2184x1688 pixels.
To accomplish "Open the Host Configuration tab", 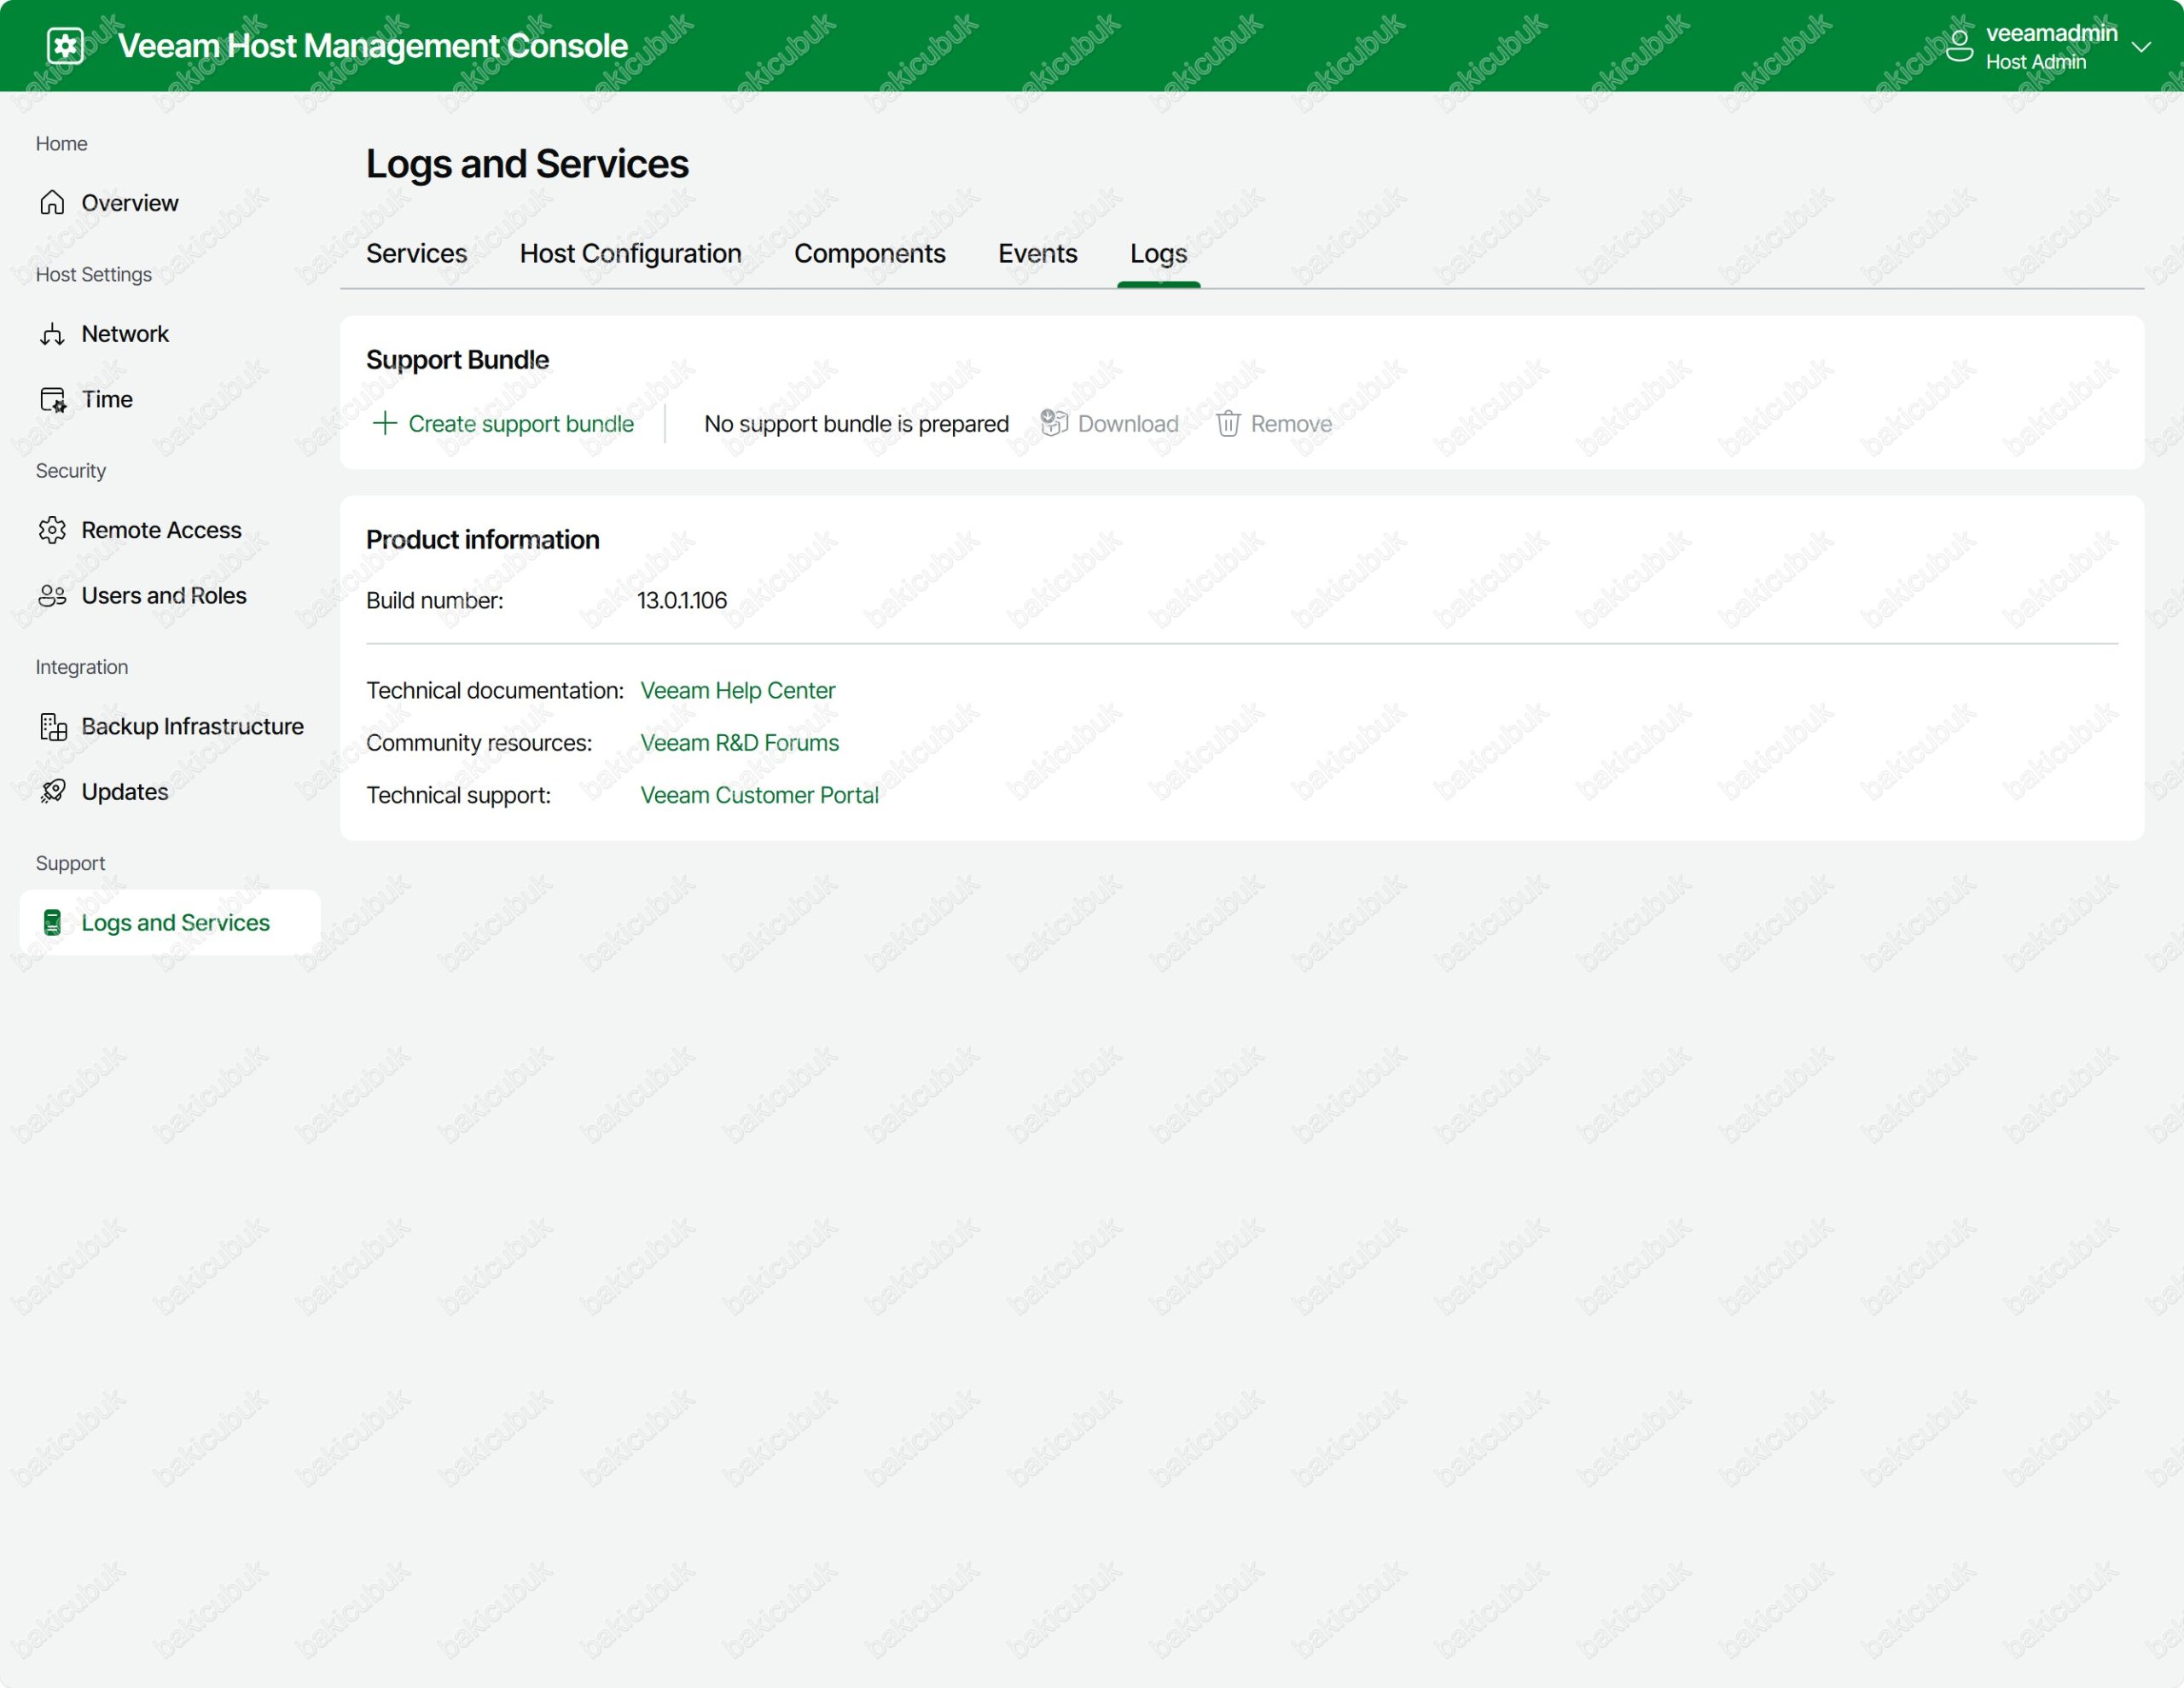I will (x=630, y=254).
